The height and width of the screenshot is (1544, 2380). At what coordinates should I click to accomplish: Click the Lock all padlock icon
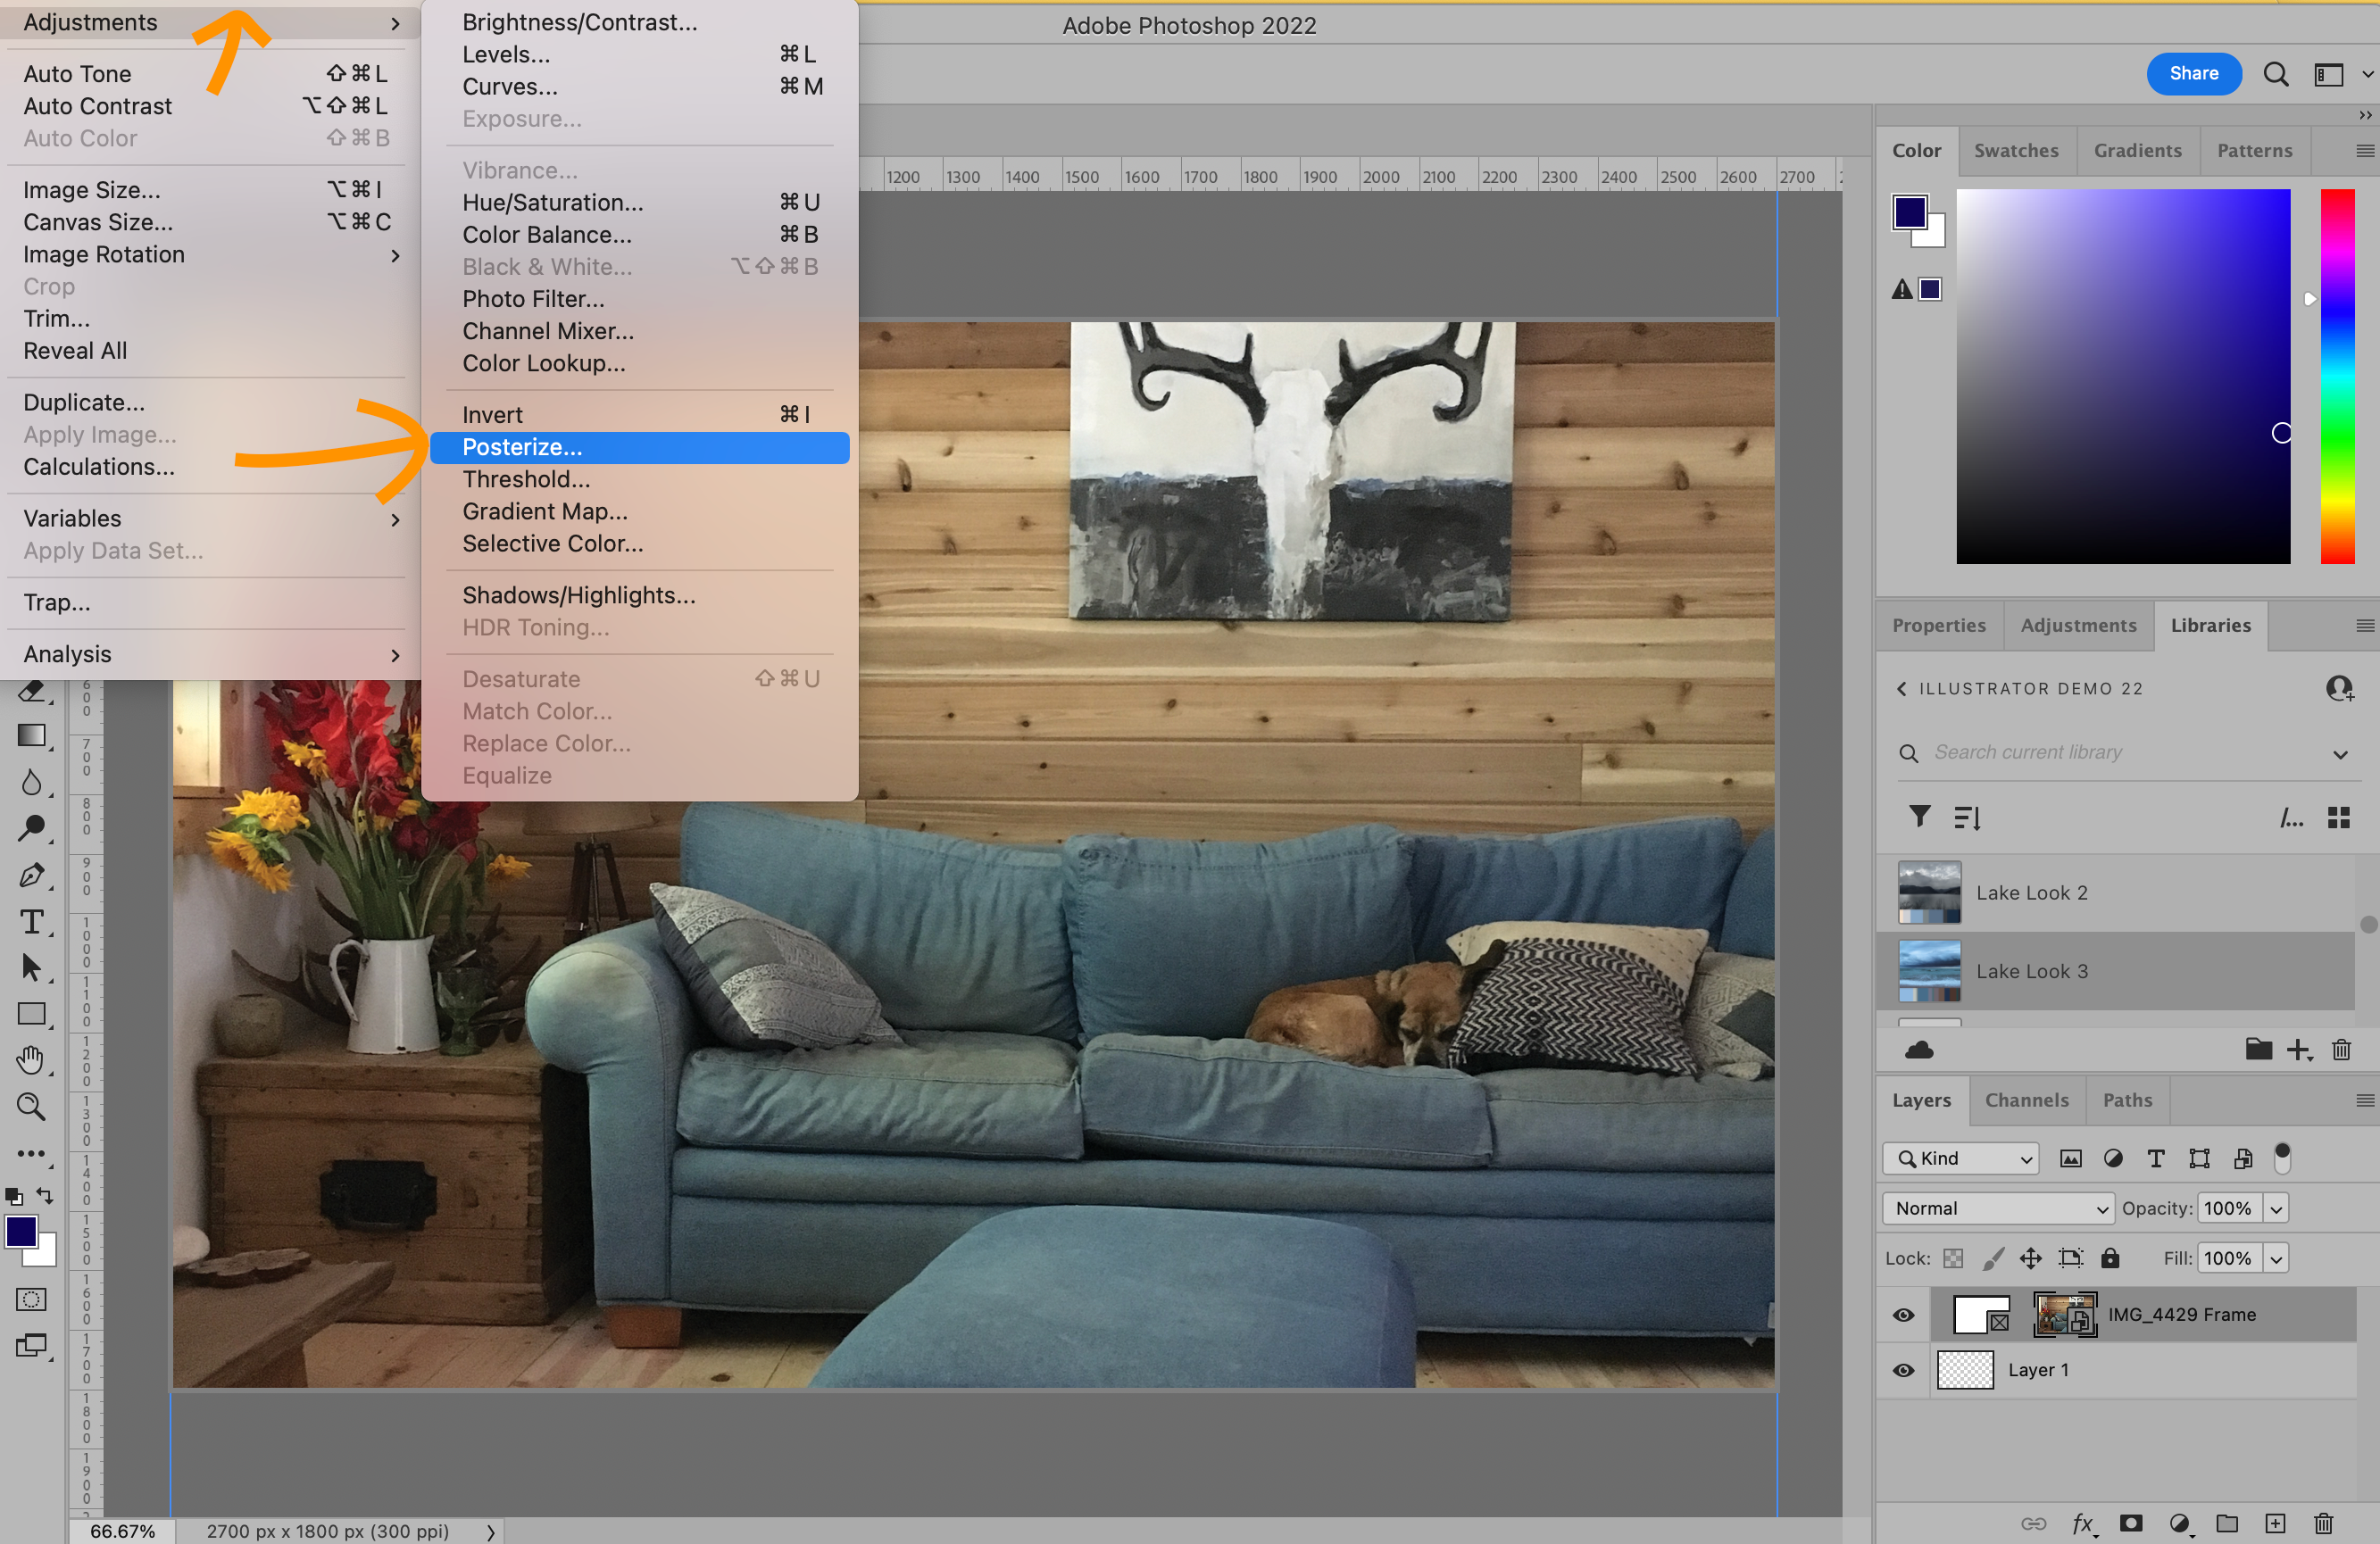coord(2110,1258)
